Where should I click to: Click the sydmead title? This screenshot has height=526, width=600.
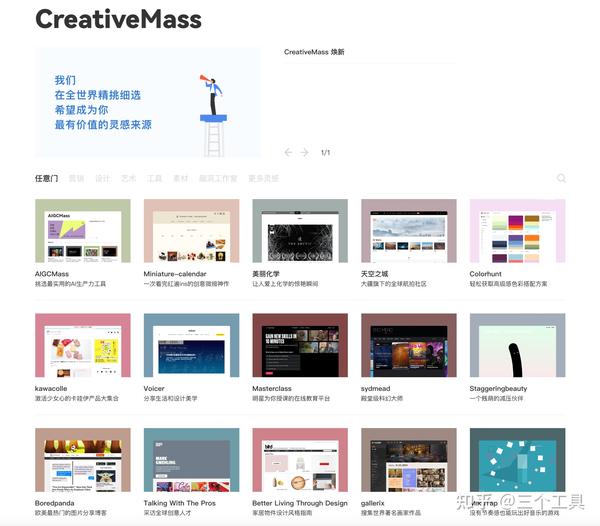click(x=375, y=388)
